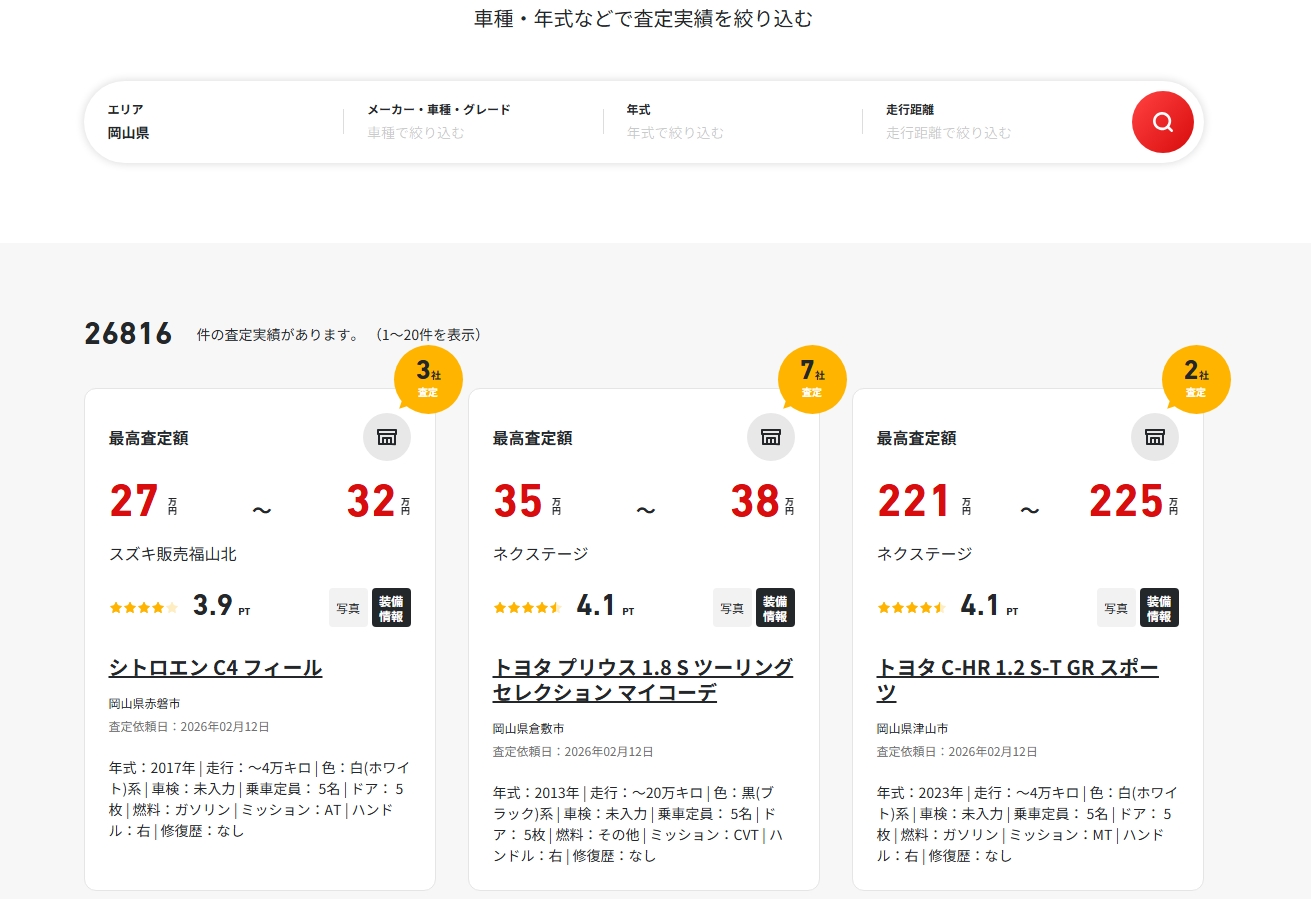Click 写真 button on Citroen C4 card
This screenshot has width=1311, height=899.
(348, 608)
